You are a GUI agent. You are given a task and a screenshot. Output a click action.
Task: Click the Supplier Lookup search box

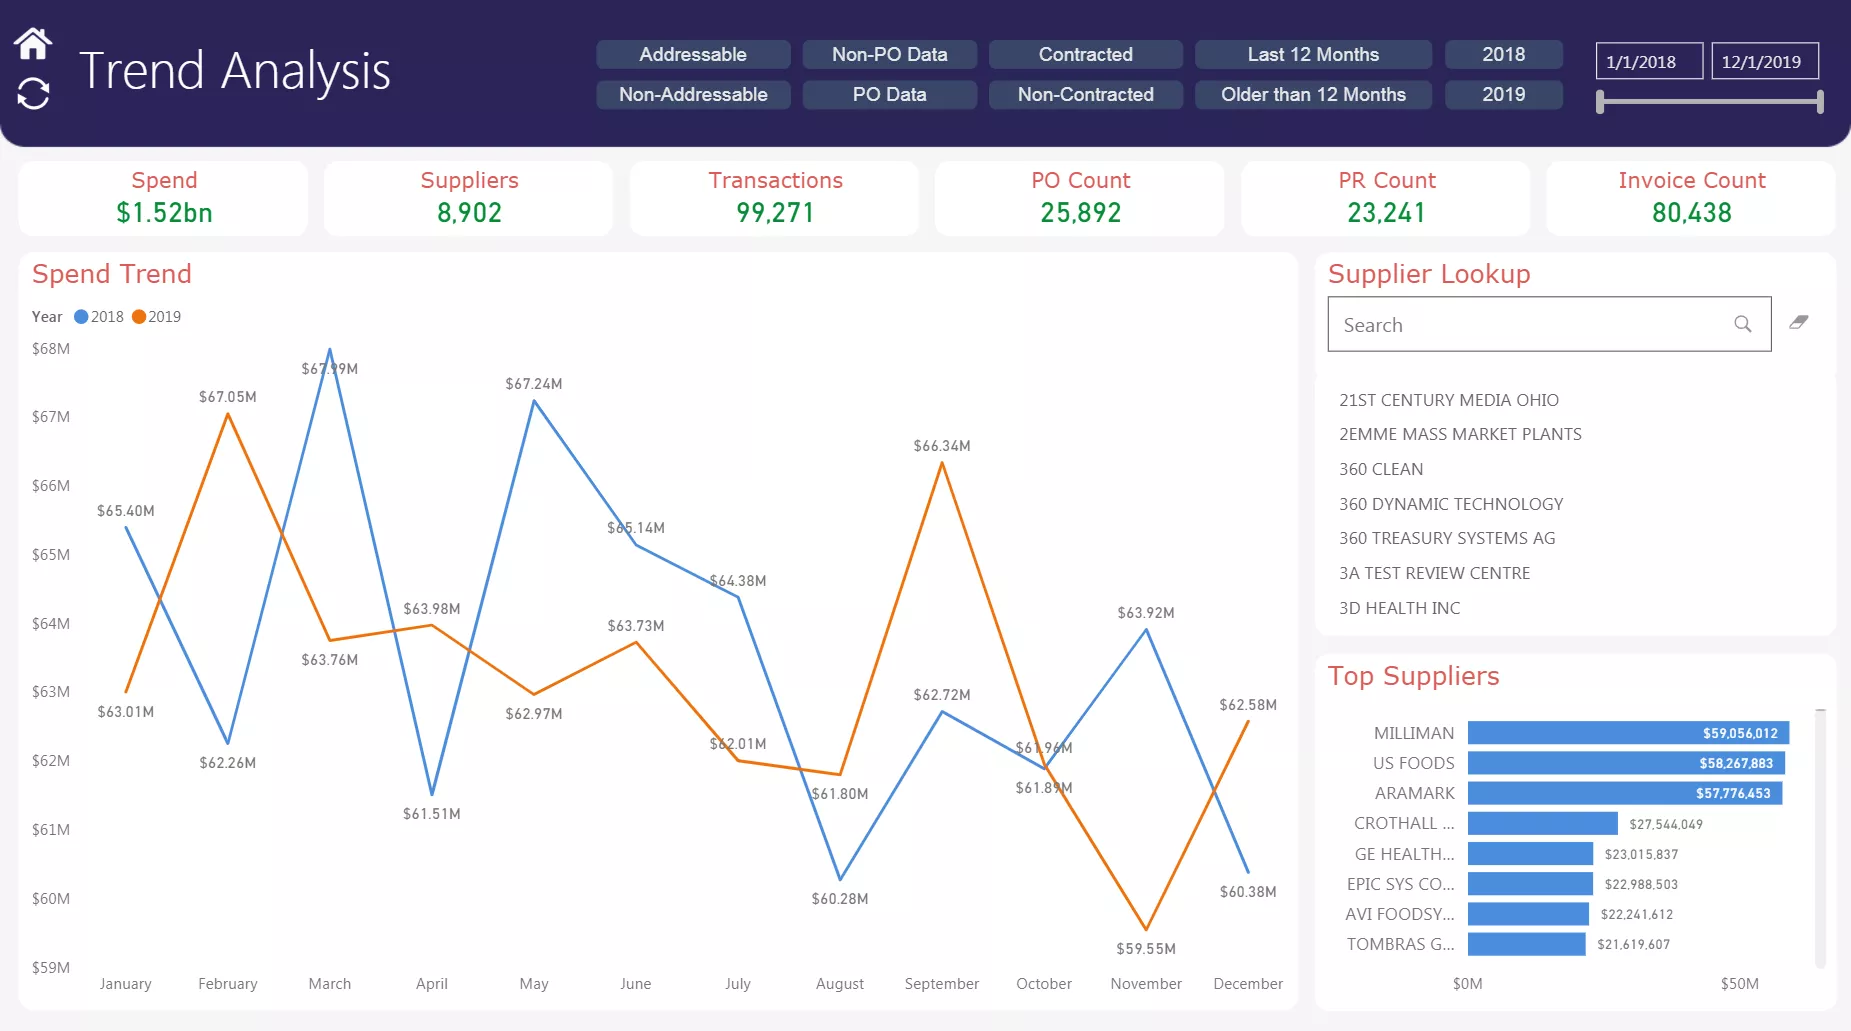point(1530,324)
